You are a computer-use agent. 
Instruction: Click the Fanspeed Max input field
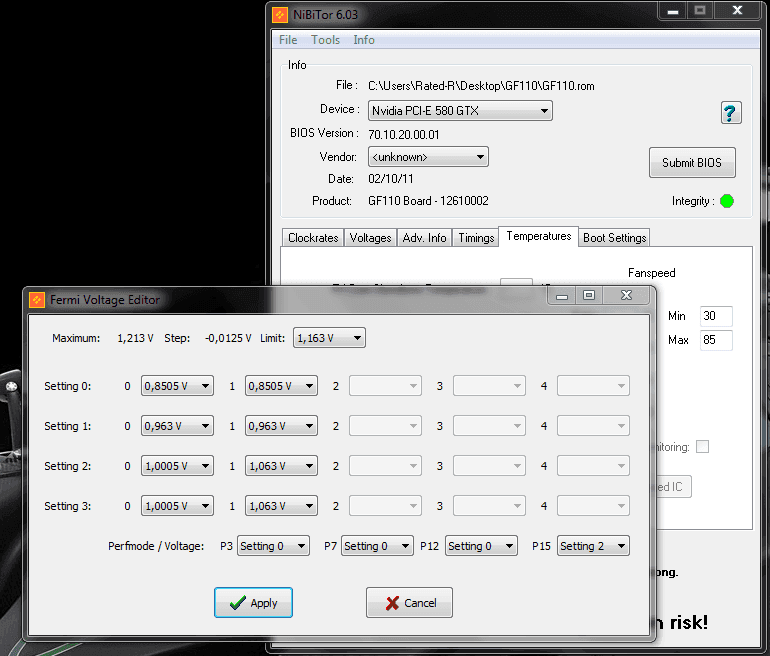tap(716, 340)
